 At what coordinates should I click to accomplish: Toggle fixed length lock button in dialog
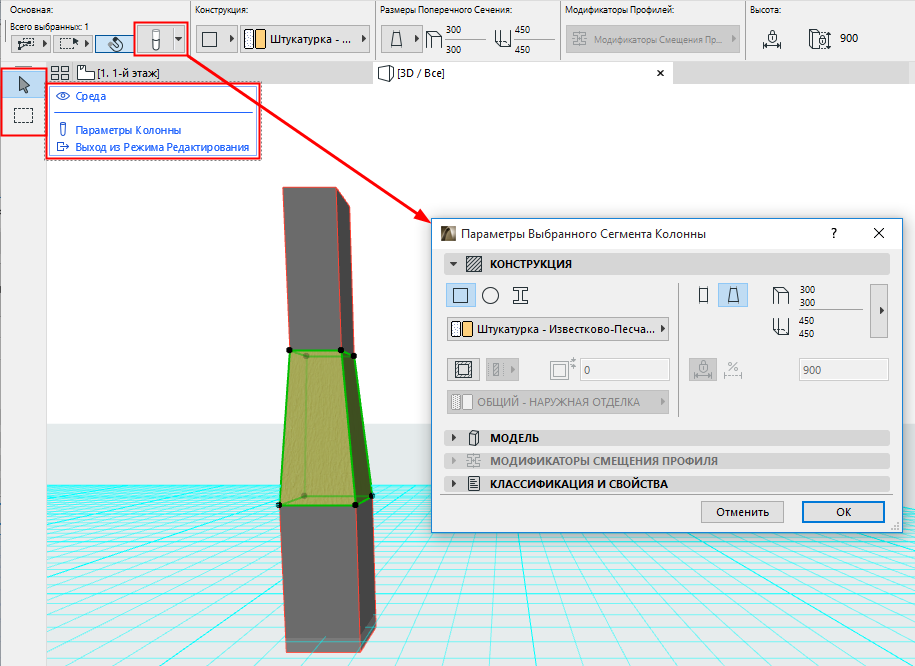[703, 369]
